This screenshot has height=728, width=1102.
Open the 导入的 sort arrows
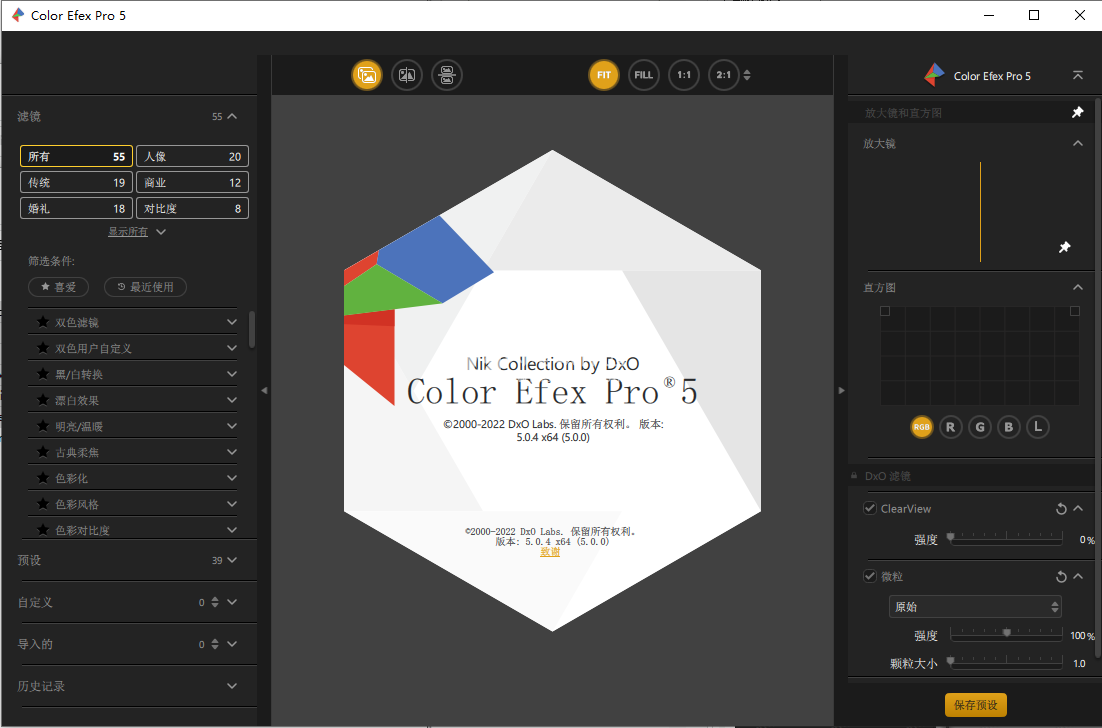click(x=215, y=644)
